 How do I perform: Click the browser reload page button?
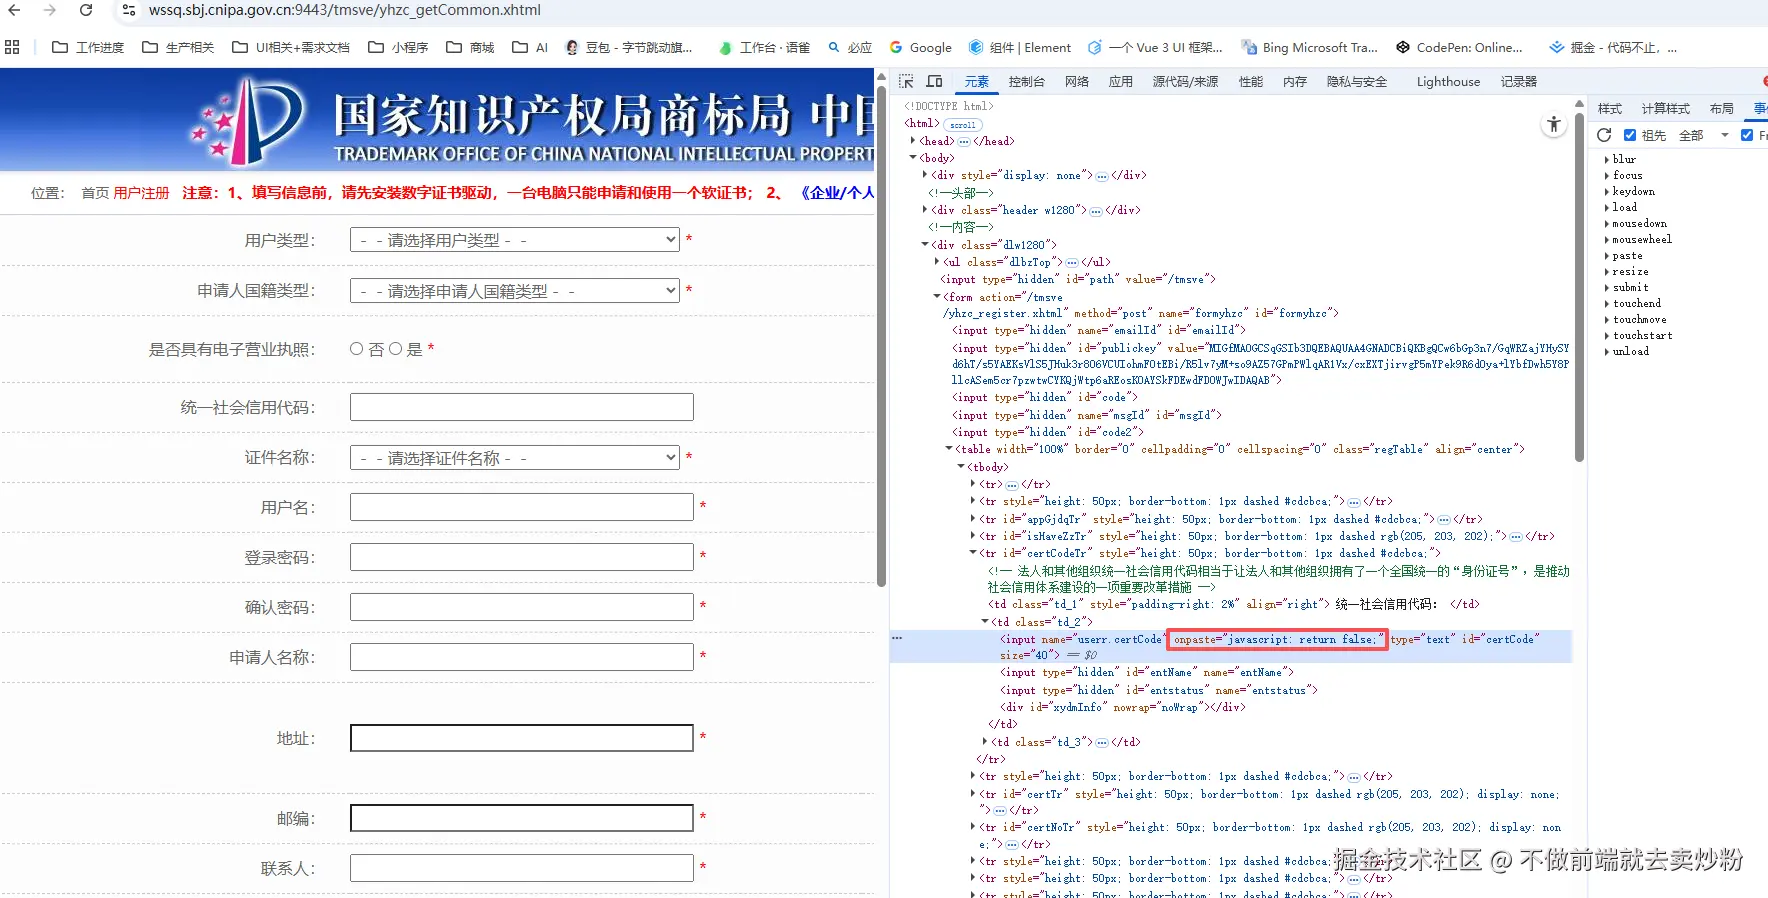click(86, 10)
